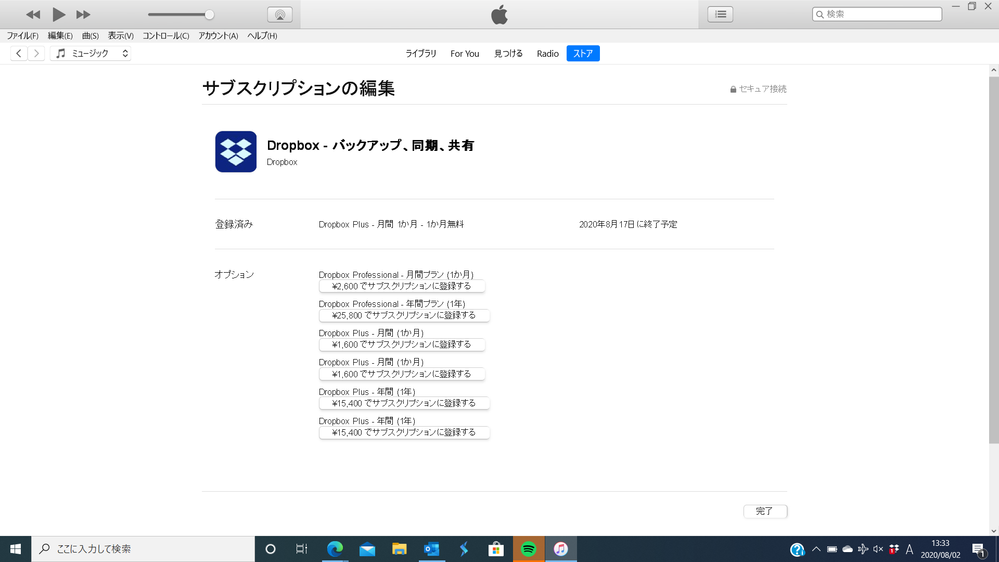
Task: Open Spotify from the taskbar
Action: tap(528, 549)
